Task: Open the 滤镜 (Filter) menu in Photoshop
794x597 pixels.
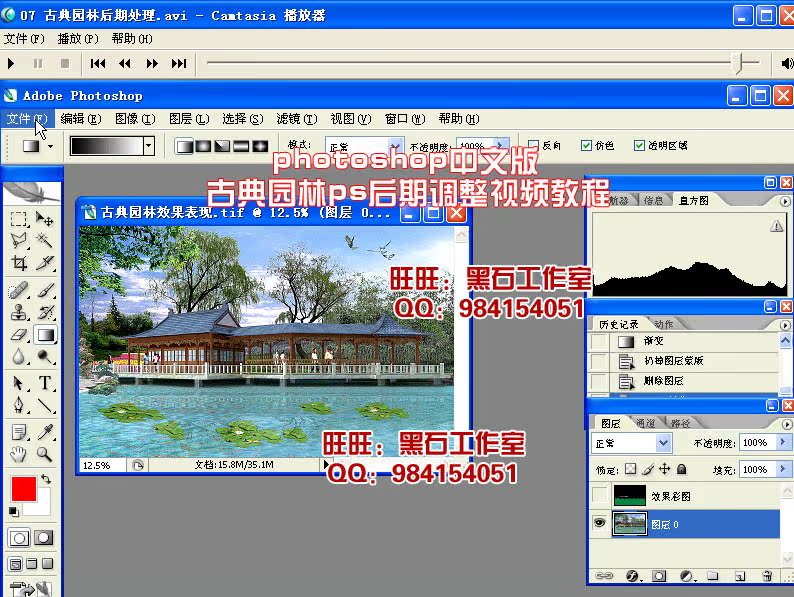Action: [x=287, y=119]
